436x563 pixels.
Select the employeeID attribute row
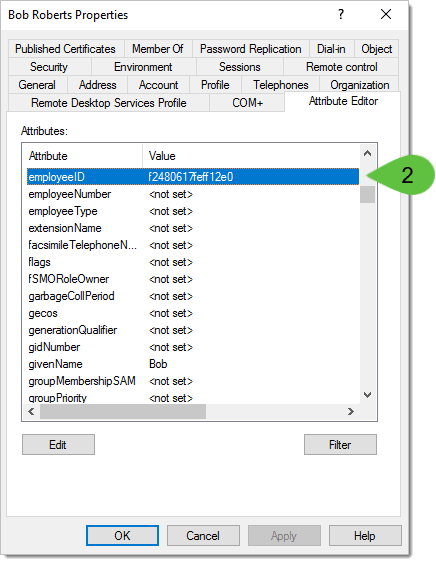pyautogui.click(x=193, y=177)
